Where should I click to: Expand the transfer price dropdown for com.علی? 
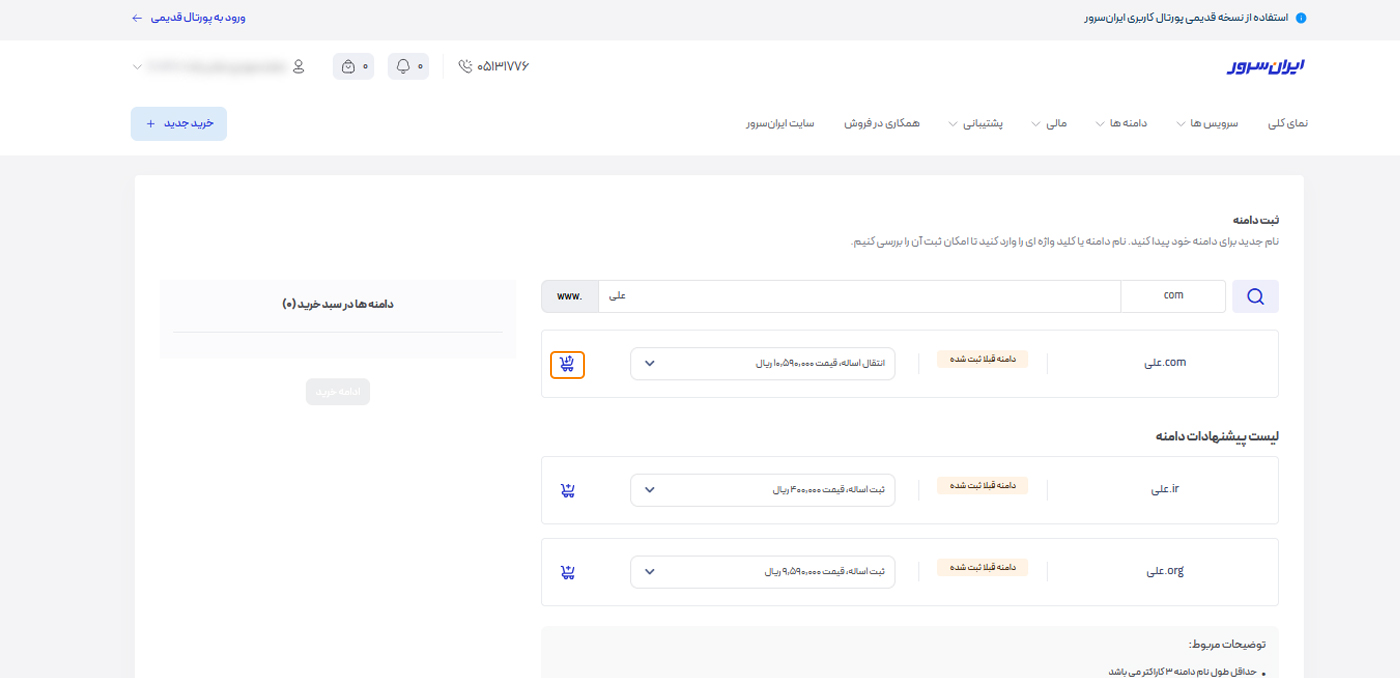coord(651,364)
